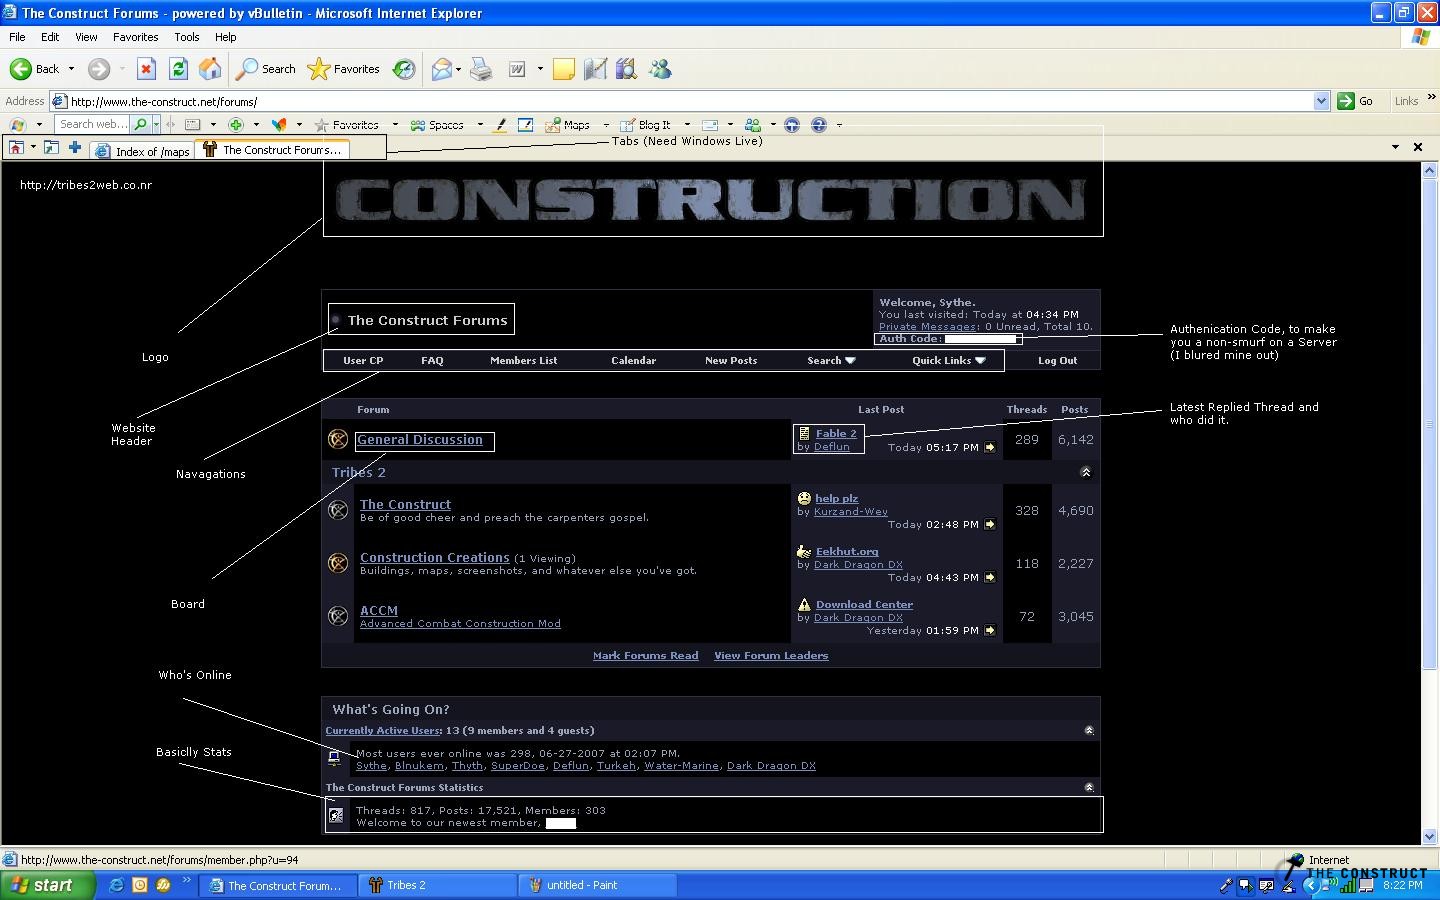Switch to untitled - Paint taskbar button
1440x900 pixels.
597,885
